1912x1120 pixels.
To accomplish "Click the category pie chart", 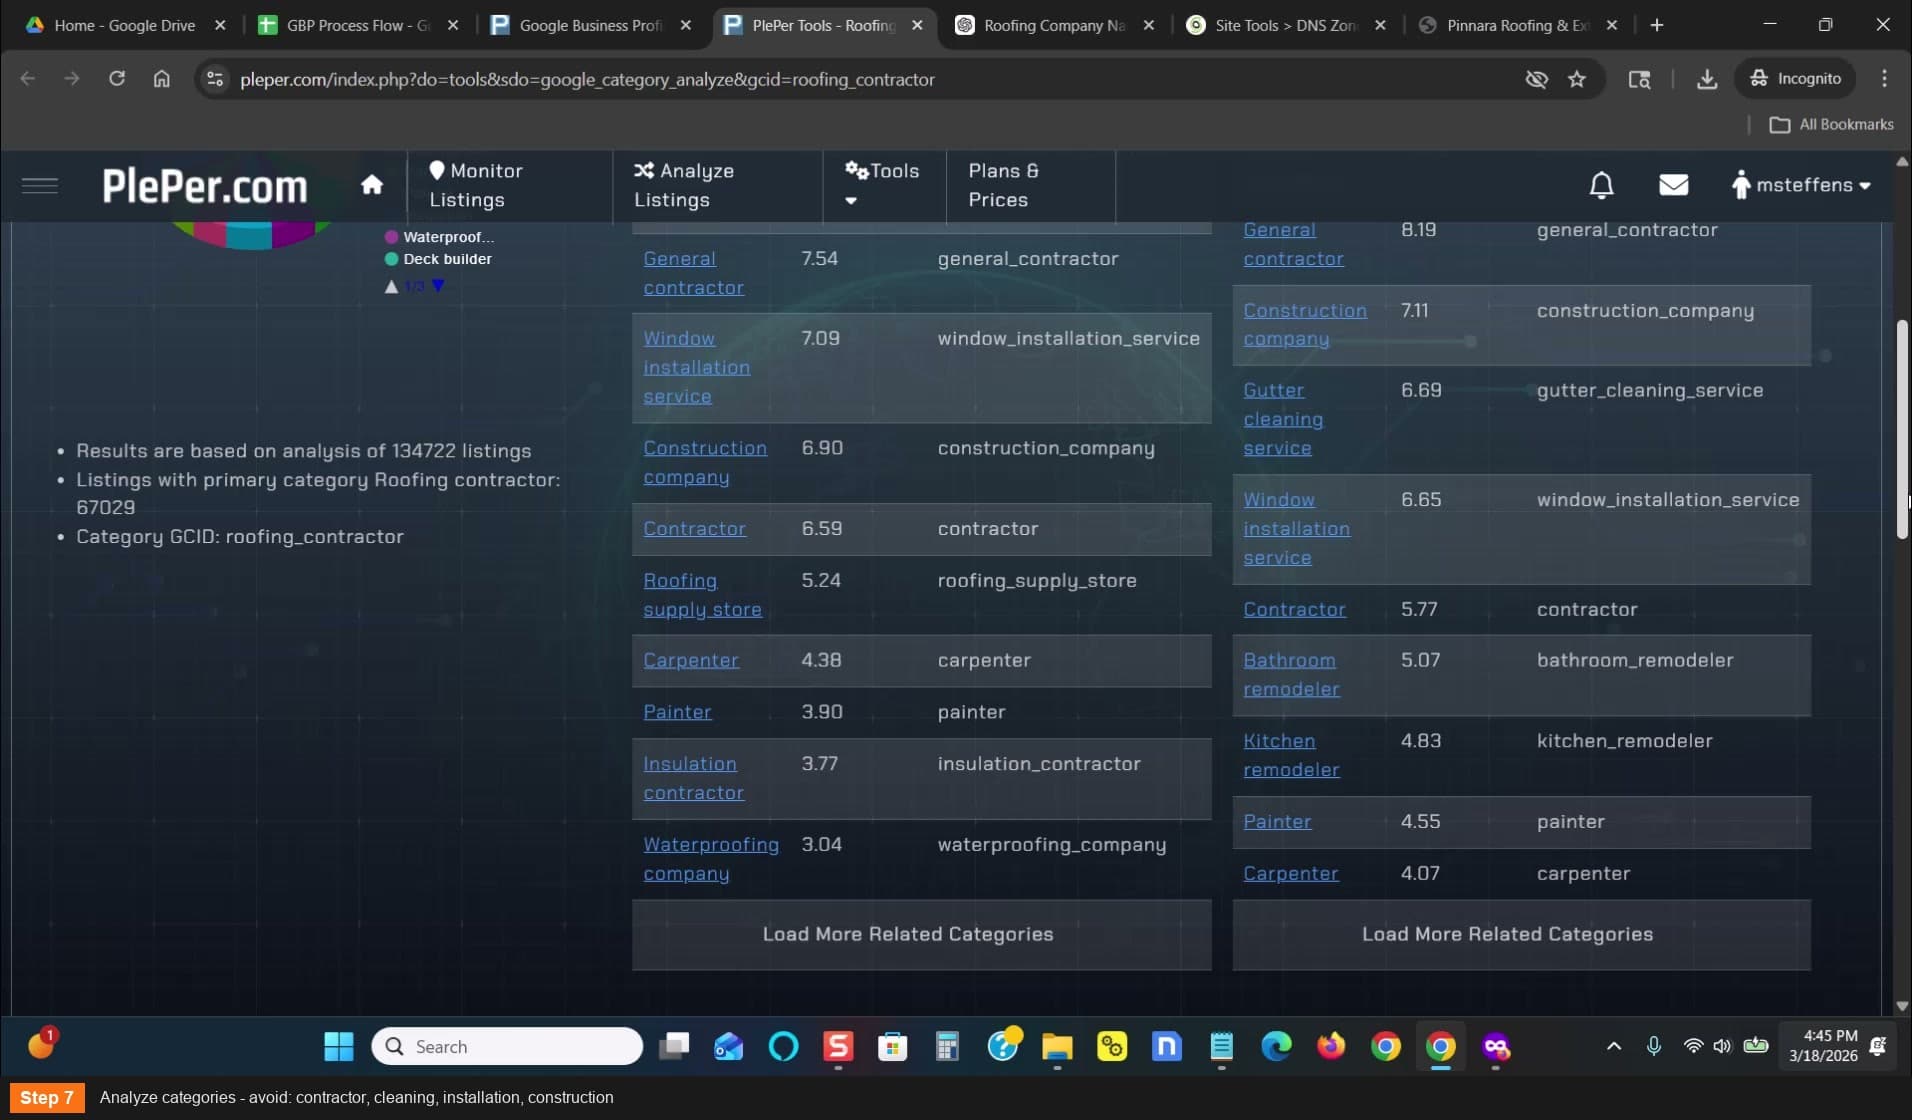I will 252,235.
